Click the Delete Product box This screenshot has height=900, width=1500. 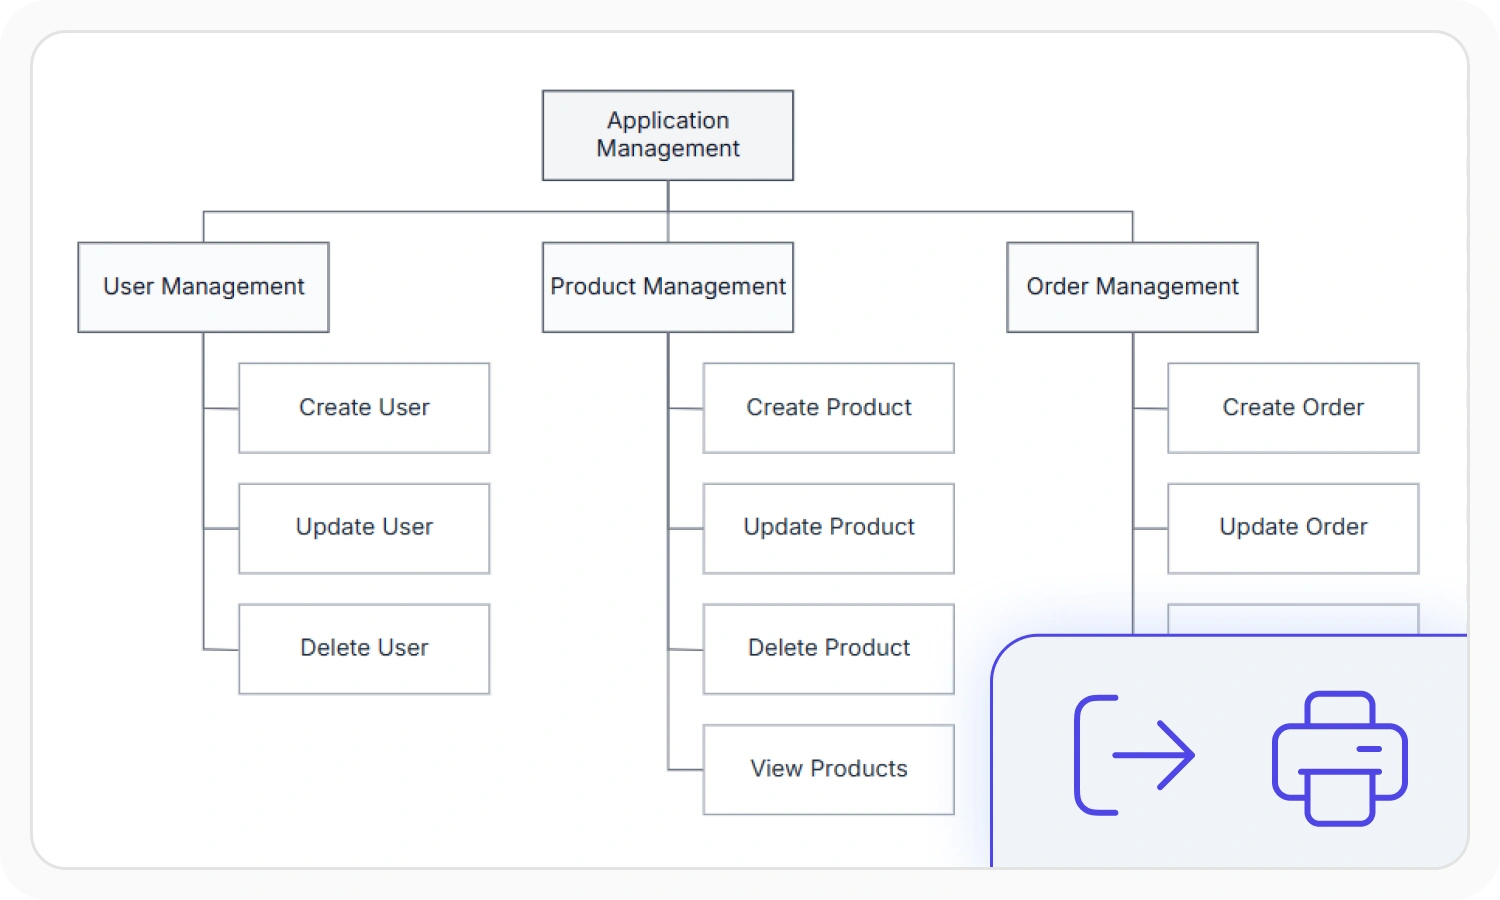829,649
